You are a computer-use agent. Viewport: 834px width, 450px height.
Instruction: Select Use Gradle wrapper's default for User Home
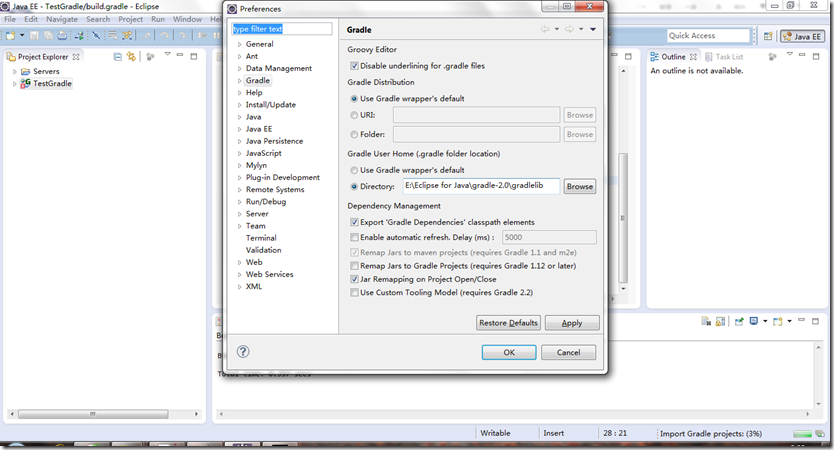tap(354, 170)
